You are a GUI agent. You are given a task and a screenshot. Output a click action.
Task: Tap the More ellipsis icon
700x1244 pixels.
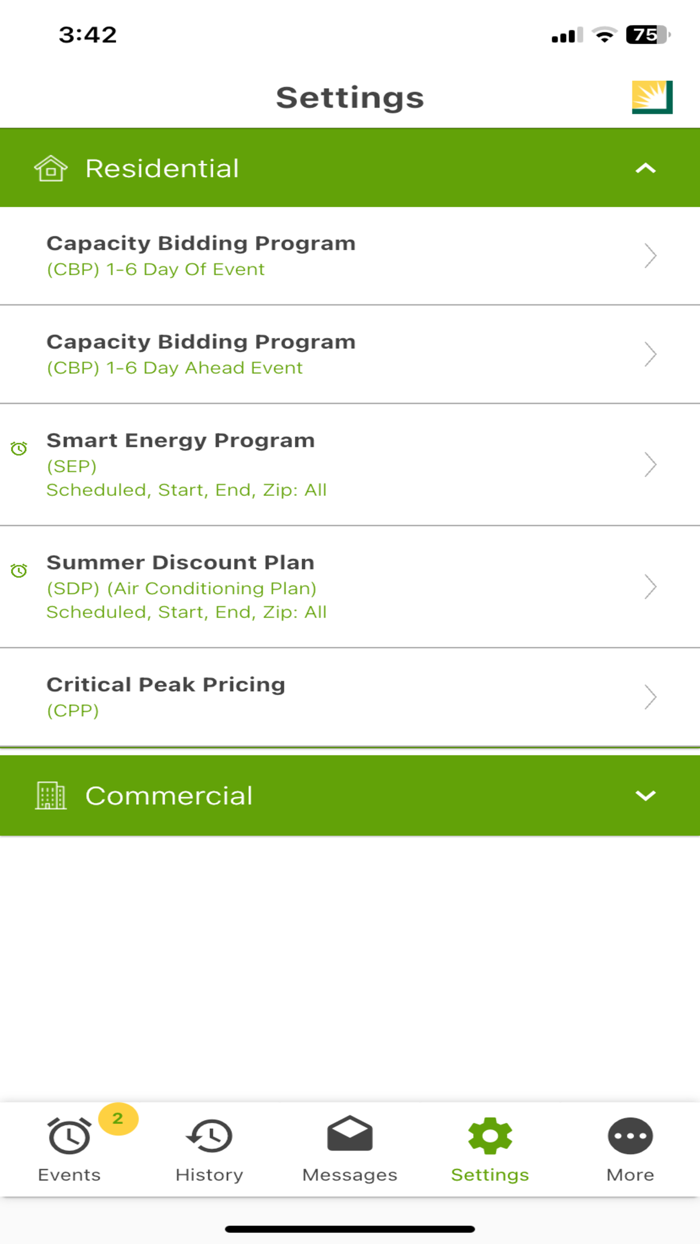(630, 1136)
